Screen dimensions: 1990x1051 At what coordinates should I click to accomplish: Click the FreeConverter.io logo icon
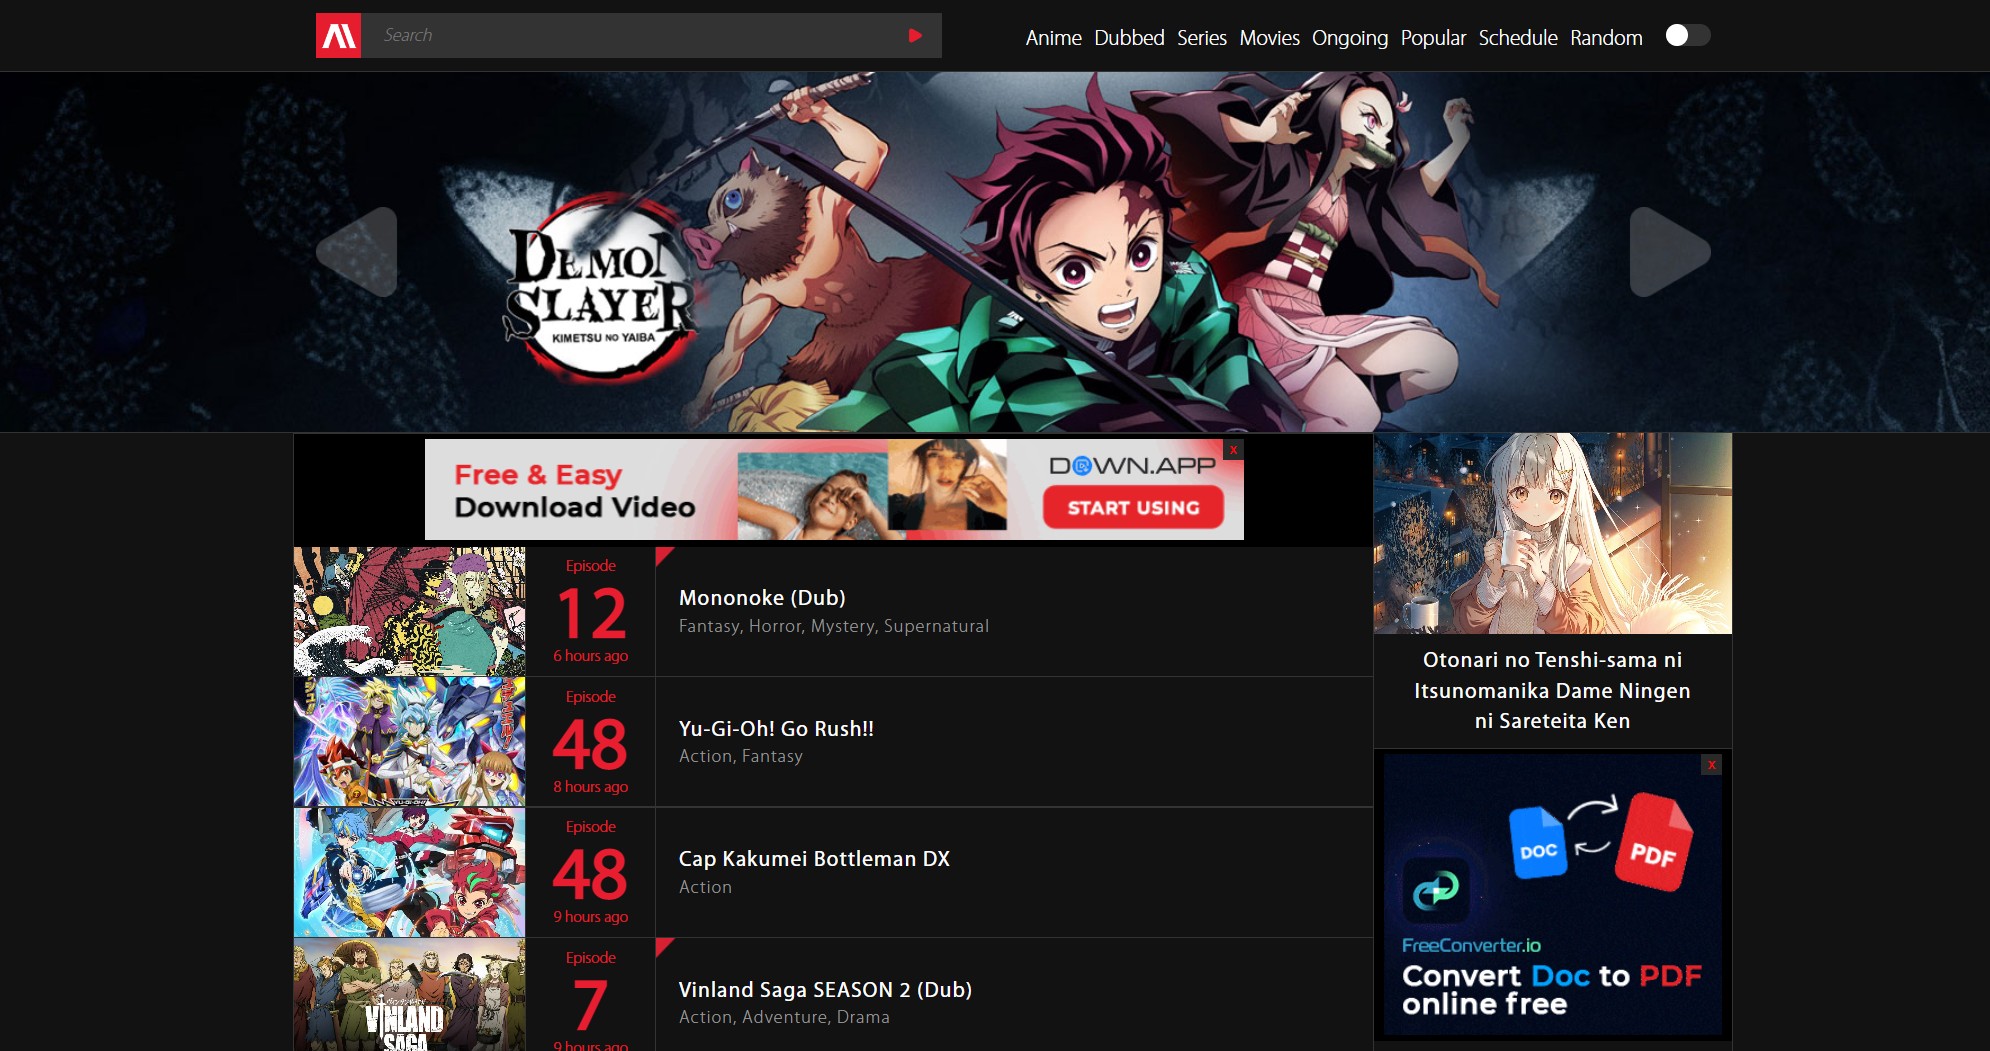tap(1436, 889)
